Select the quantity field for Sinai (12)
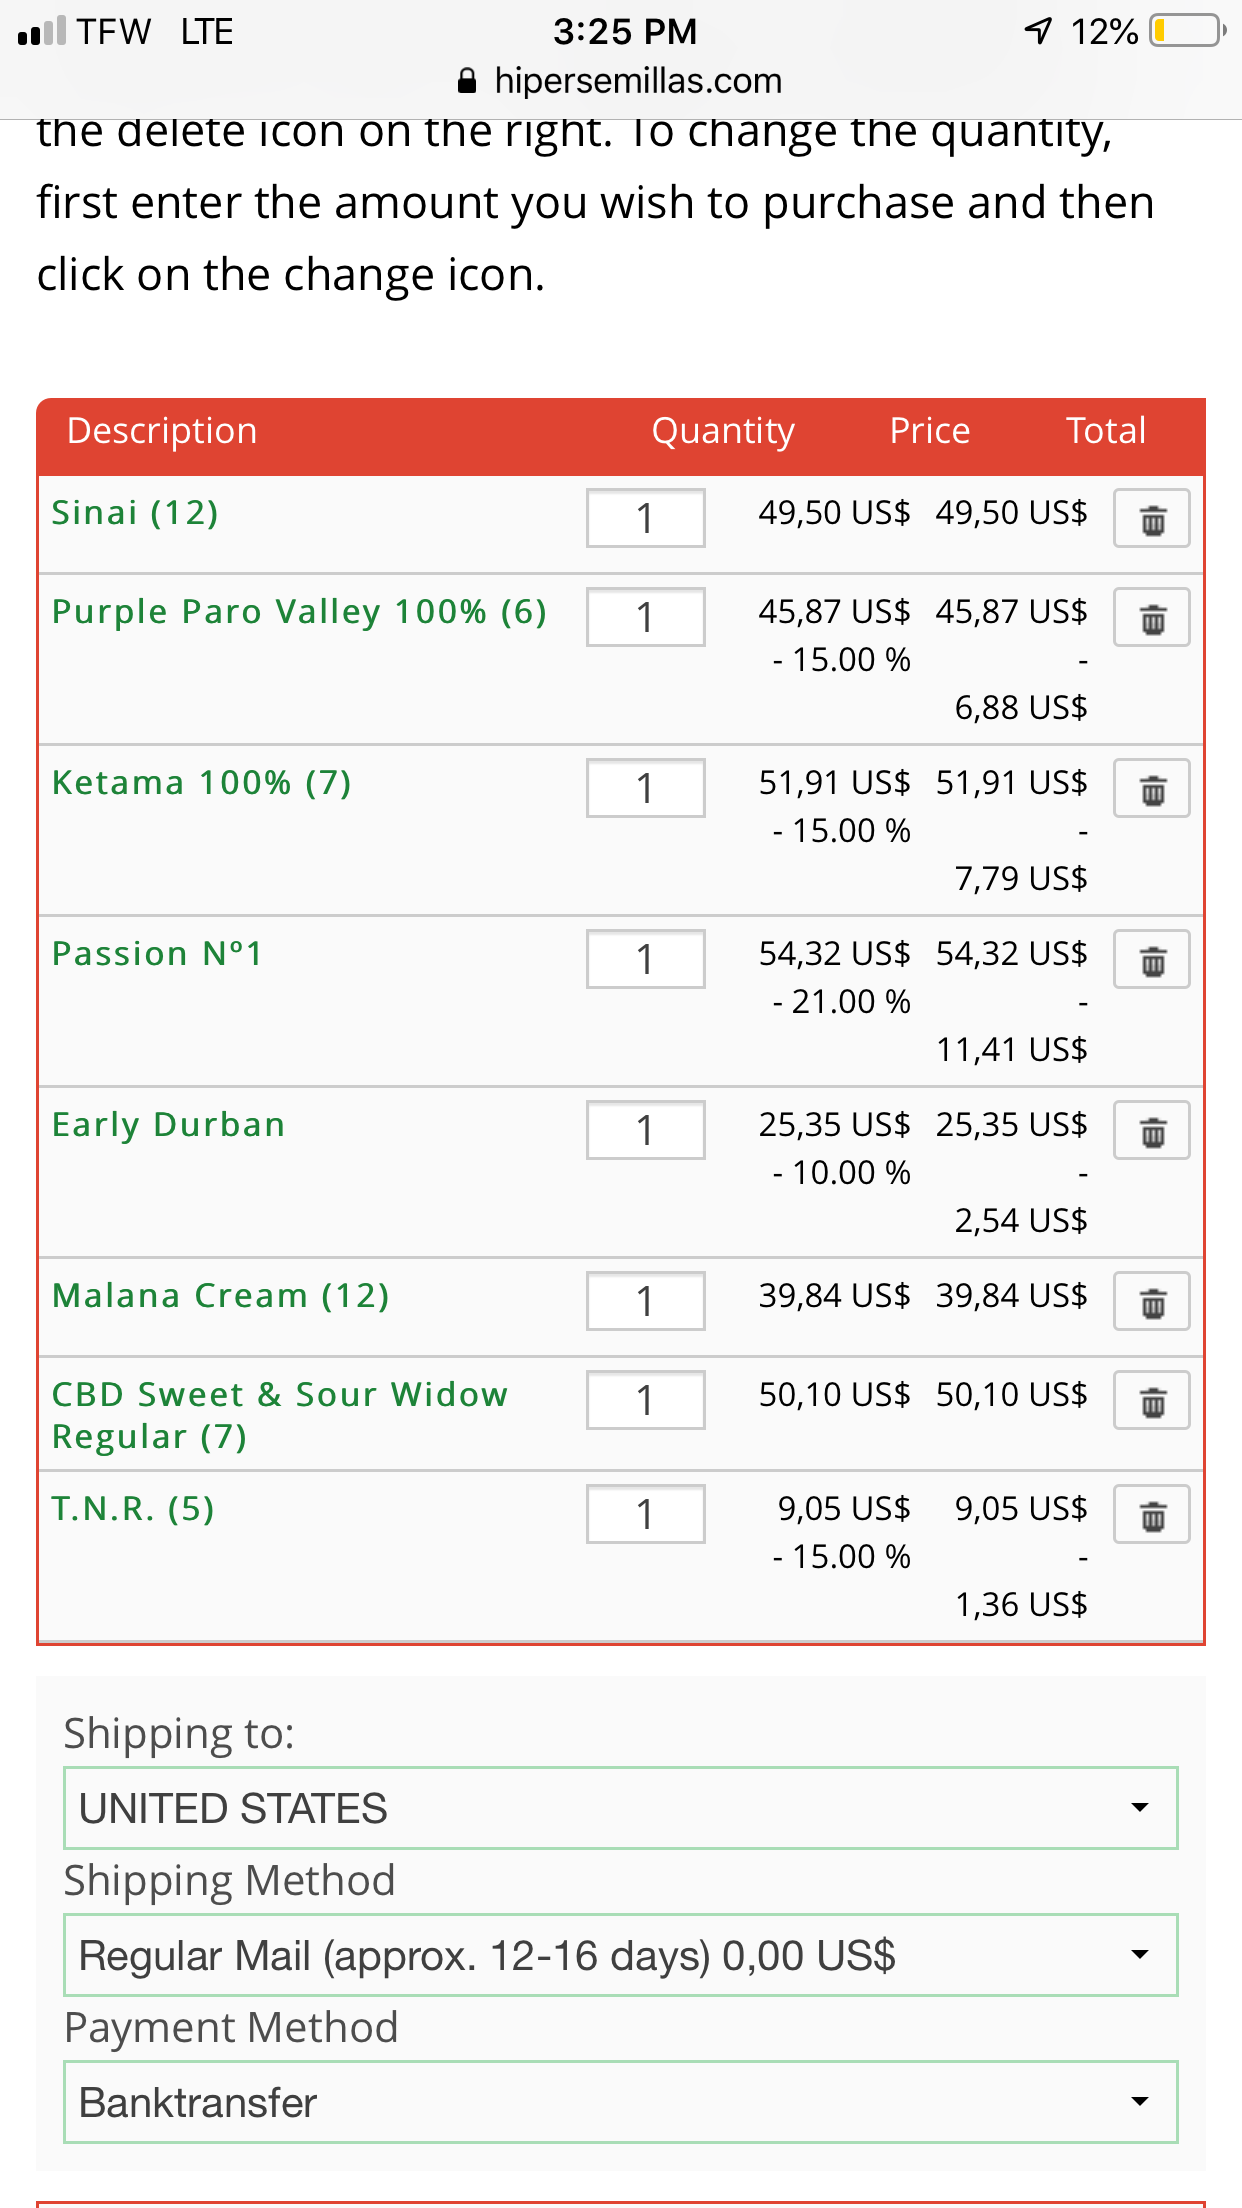Viewport: 1242px width, 2208px height. (x=645, y=518)
